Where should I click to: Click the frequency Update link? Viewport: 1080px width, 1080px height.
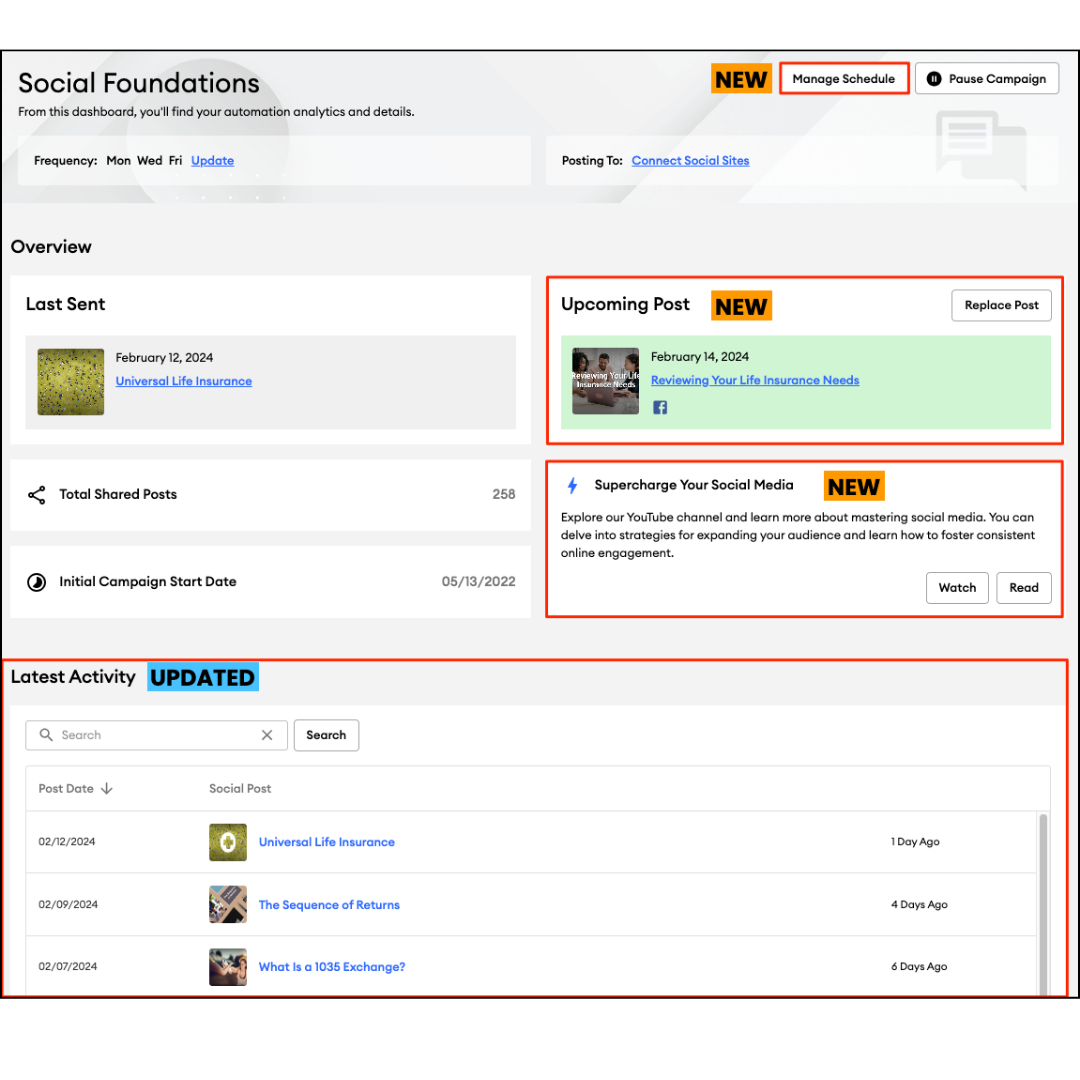click(x=212, y=161)
